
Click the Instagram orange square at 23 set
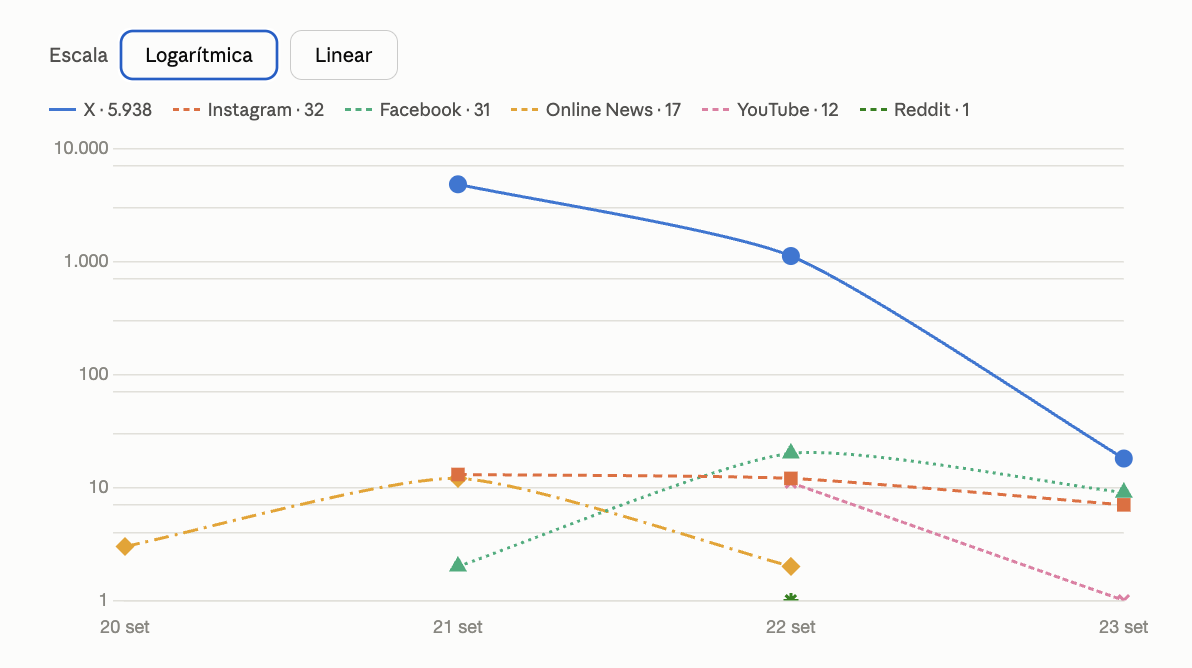point(1124,505)
